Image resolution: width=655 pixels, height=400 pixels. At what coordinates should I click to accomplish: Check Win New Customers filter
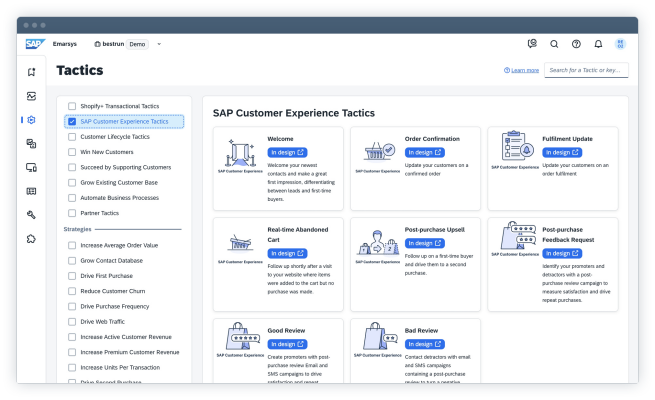72,152
